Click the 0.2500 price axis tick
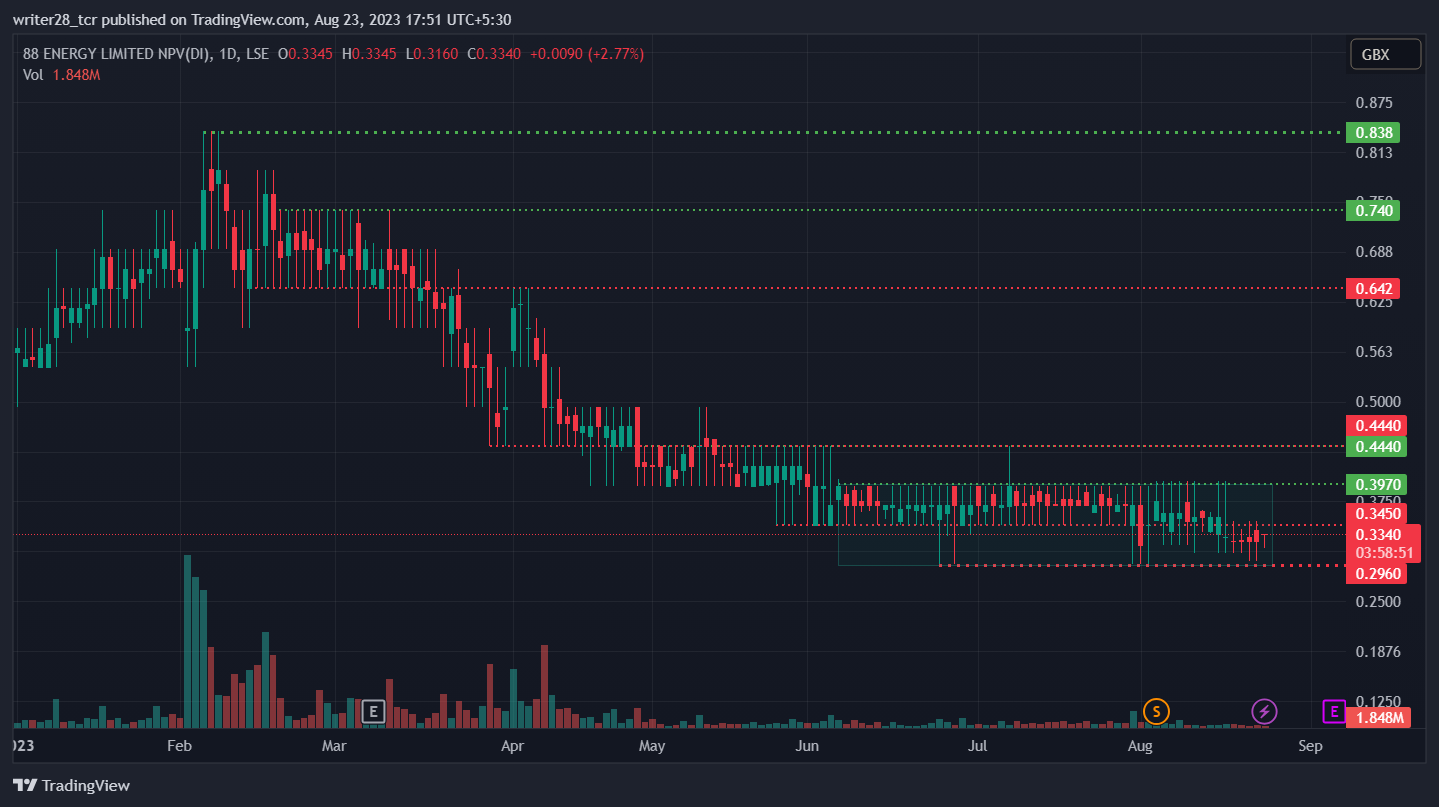The height and width of the screenshot is (807, 1439). [x=1376, y=602]
